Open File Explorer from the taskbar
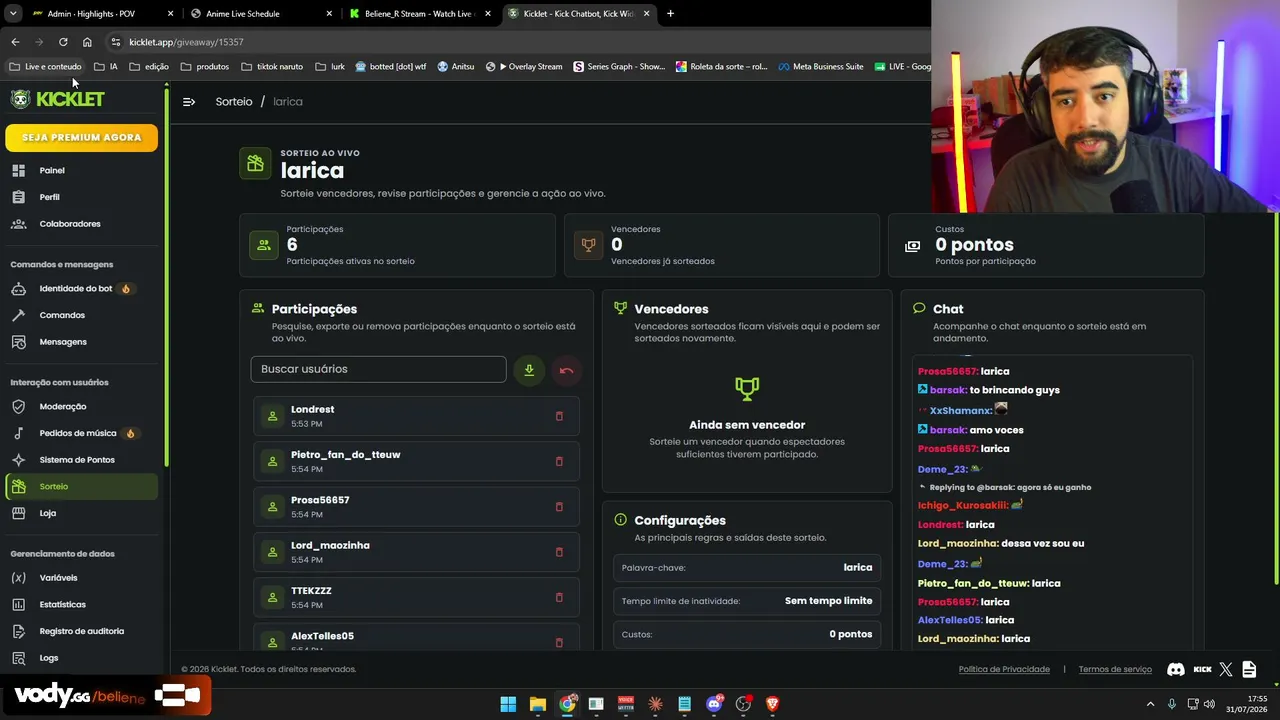The height and width of the screenshot is (720, 1280). click(537, 704)
